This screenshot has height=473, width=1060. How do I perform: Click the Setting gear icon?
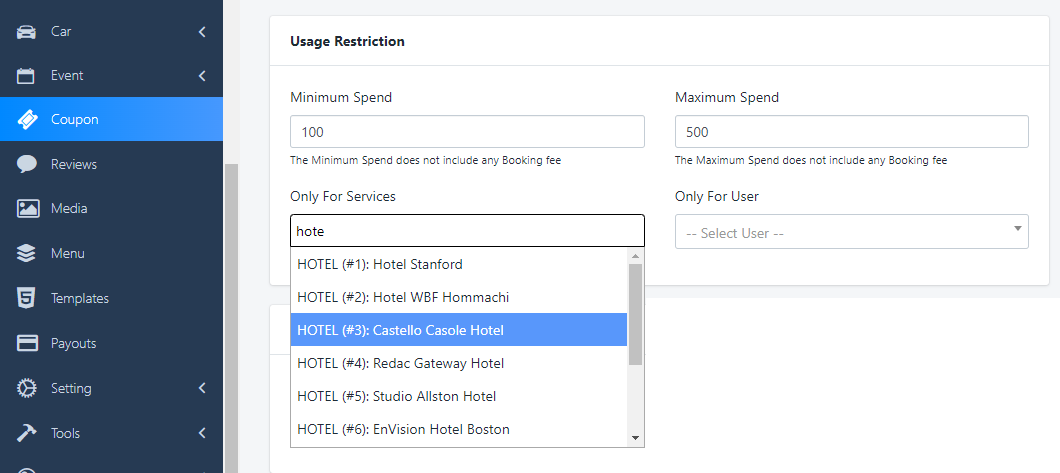coord(27,388)
